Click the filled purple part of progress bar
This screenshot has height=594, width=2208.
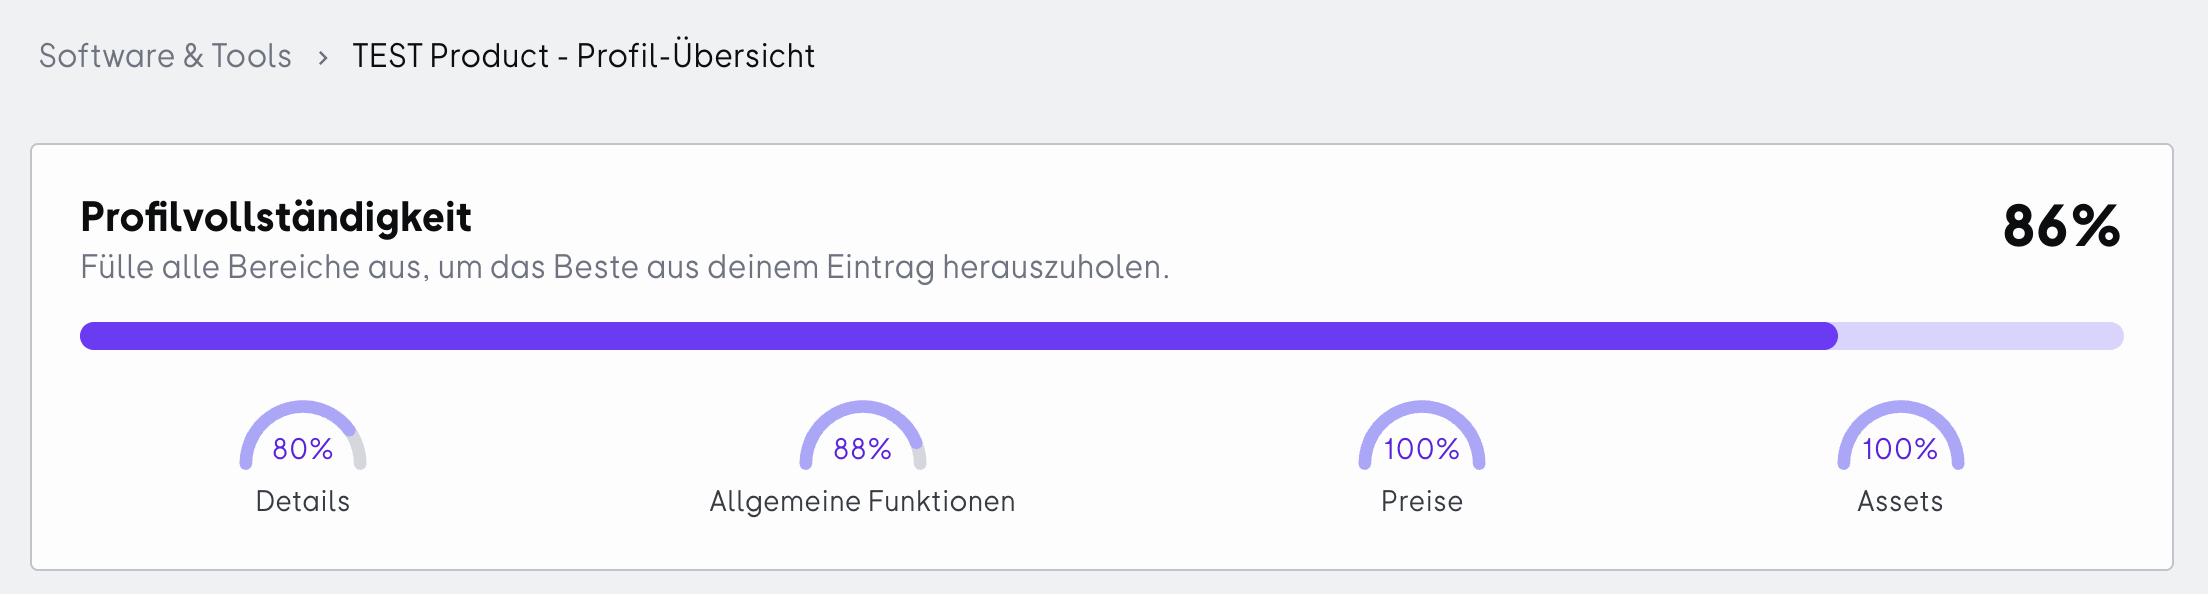(x=959, y=336)
